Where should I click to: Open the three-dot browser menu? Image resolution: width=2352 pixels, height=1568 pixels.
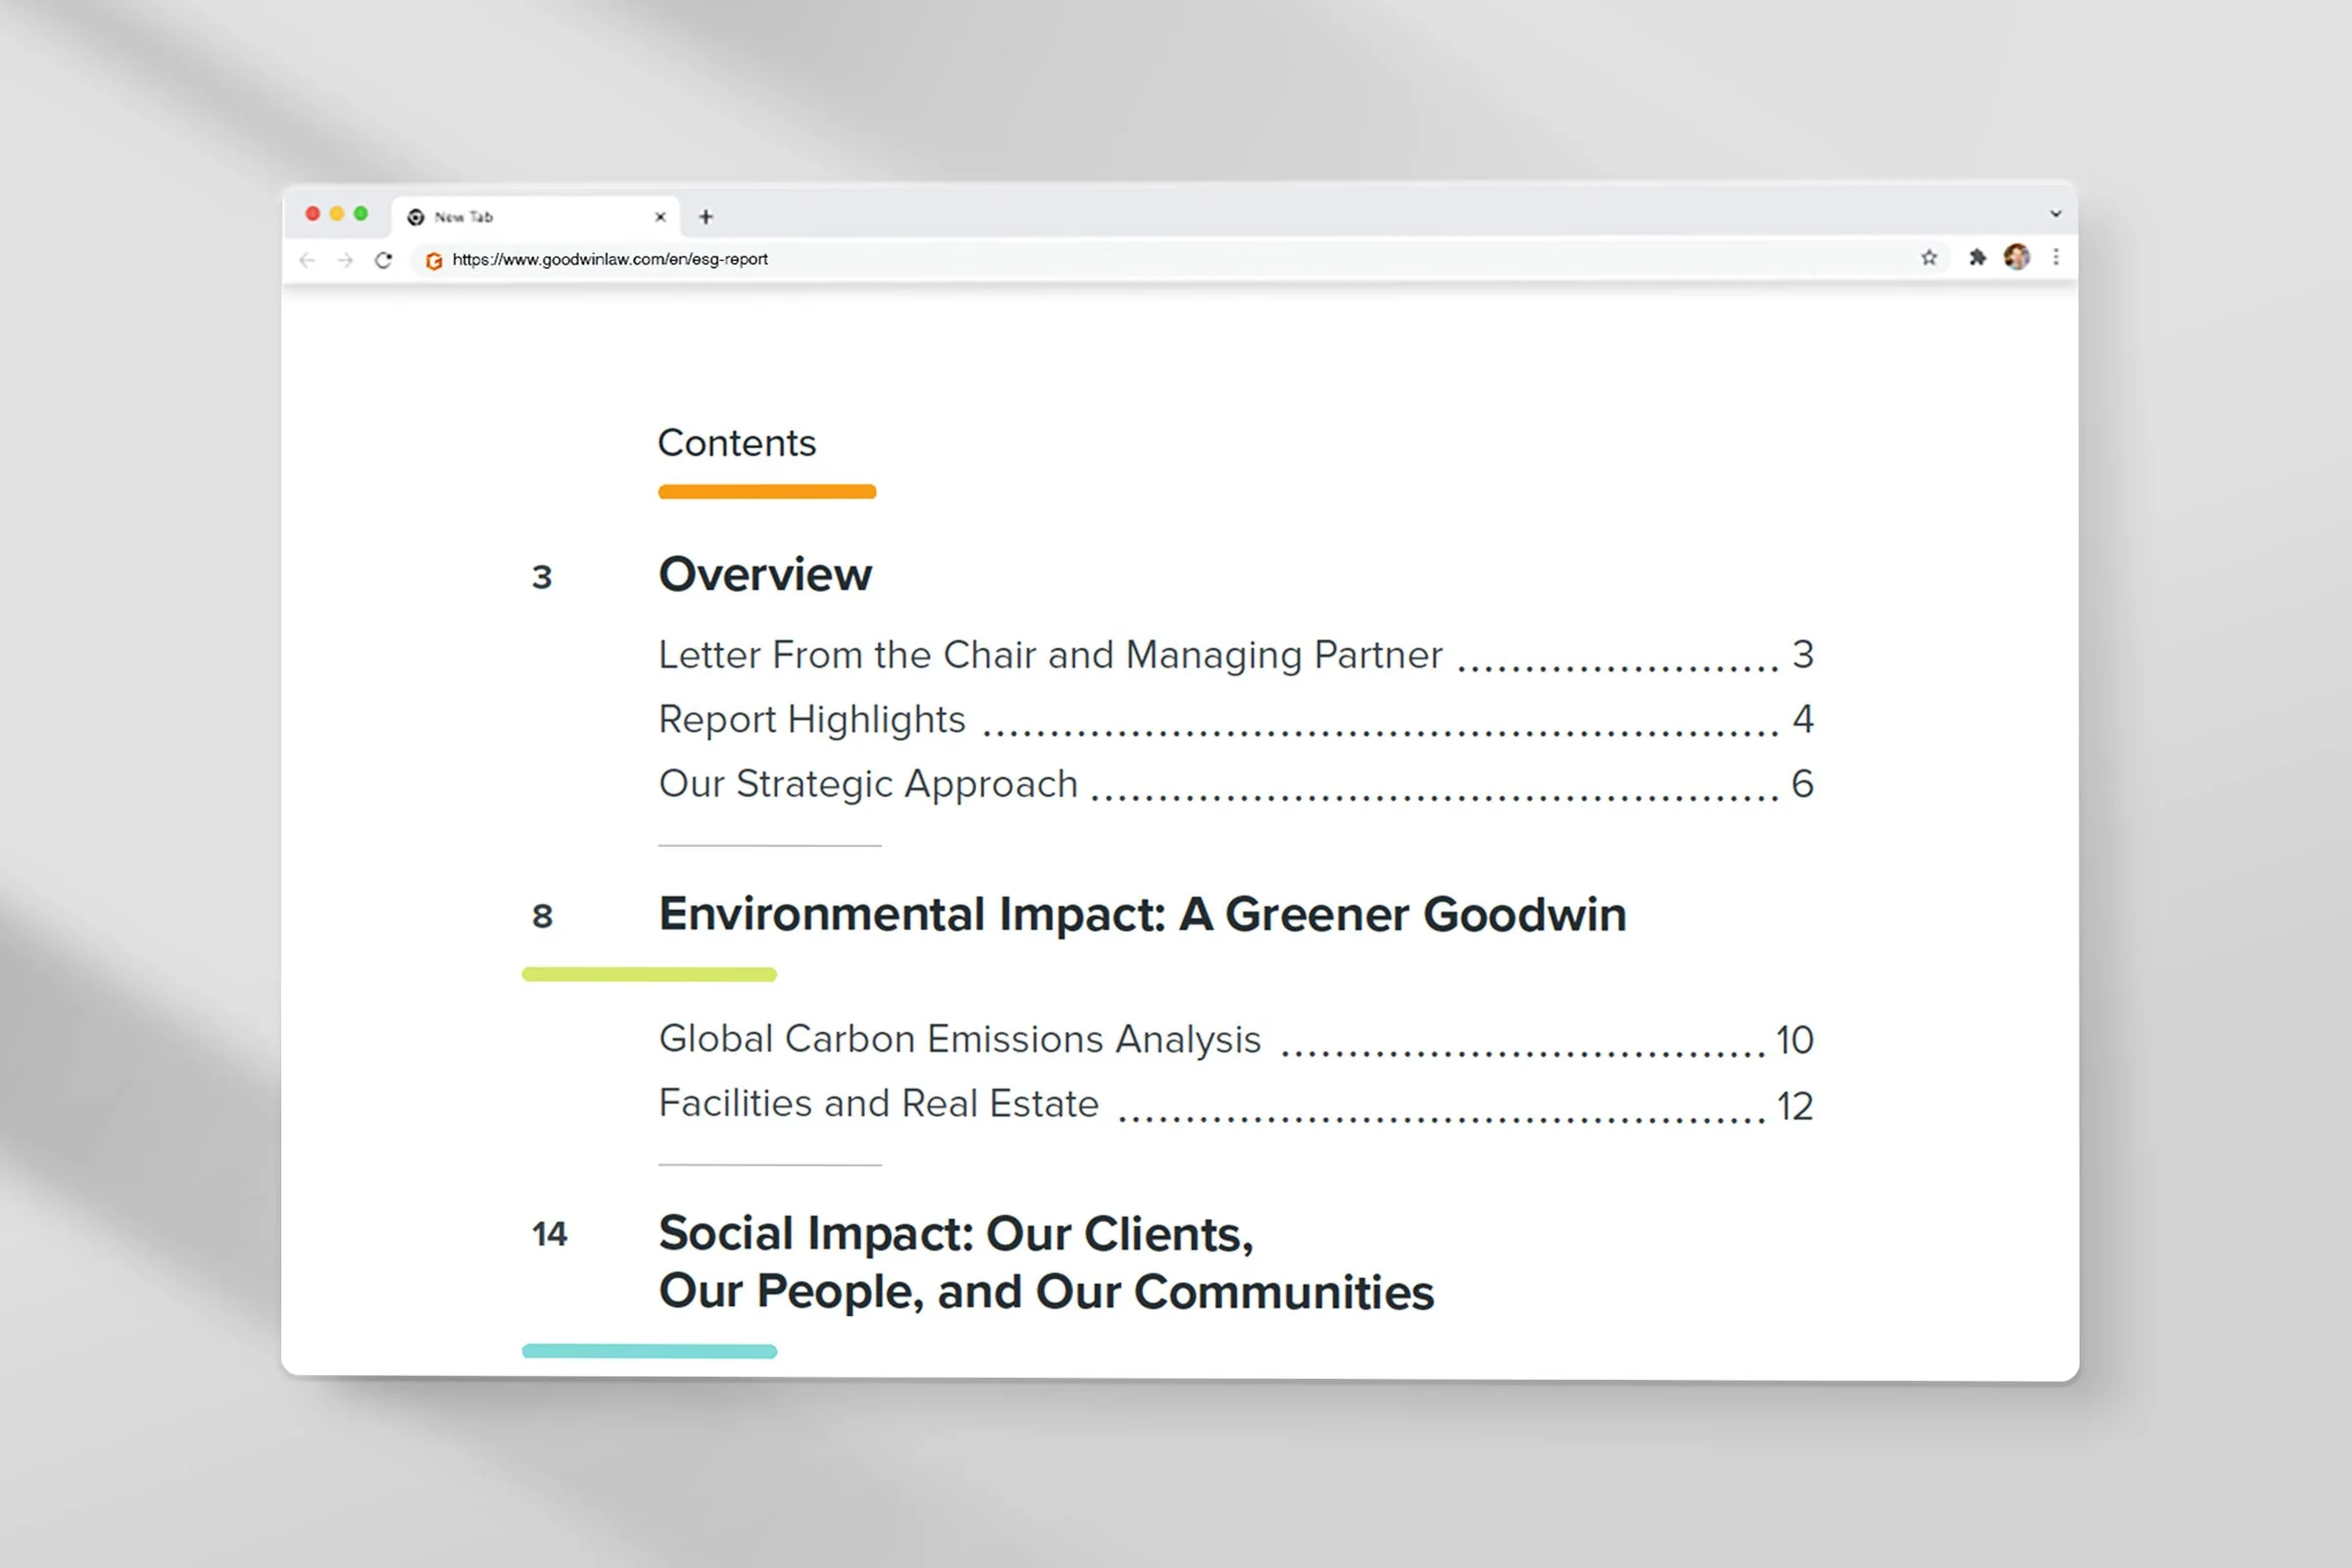(x=2055, y=257)
